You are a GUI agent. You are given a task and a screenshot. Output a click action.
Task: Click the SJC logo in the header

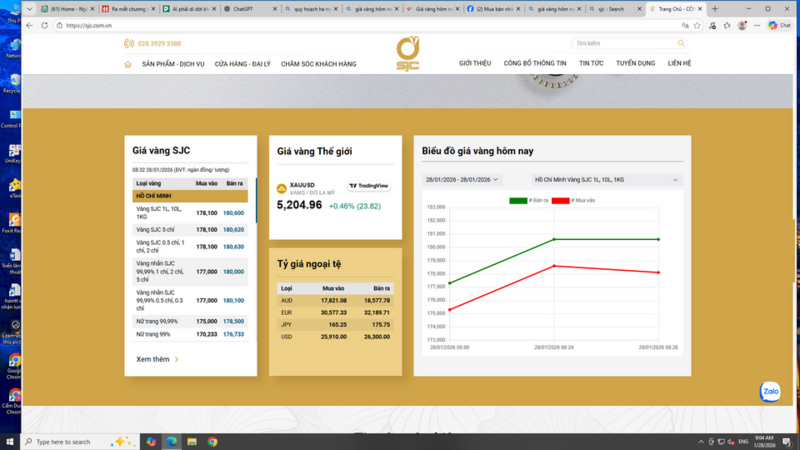click(x=407, y=52)
